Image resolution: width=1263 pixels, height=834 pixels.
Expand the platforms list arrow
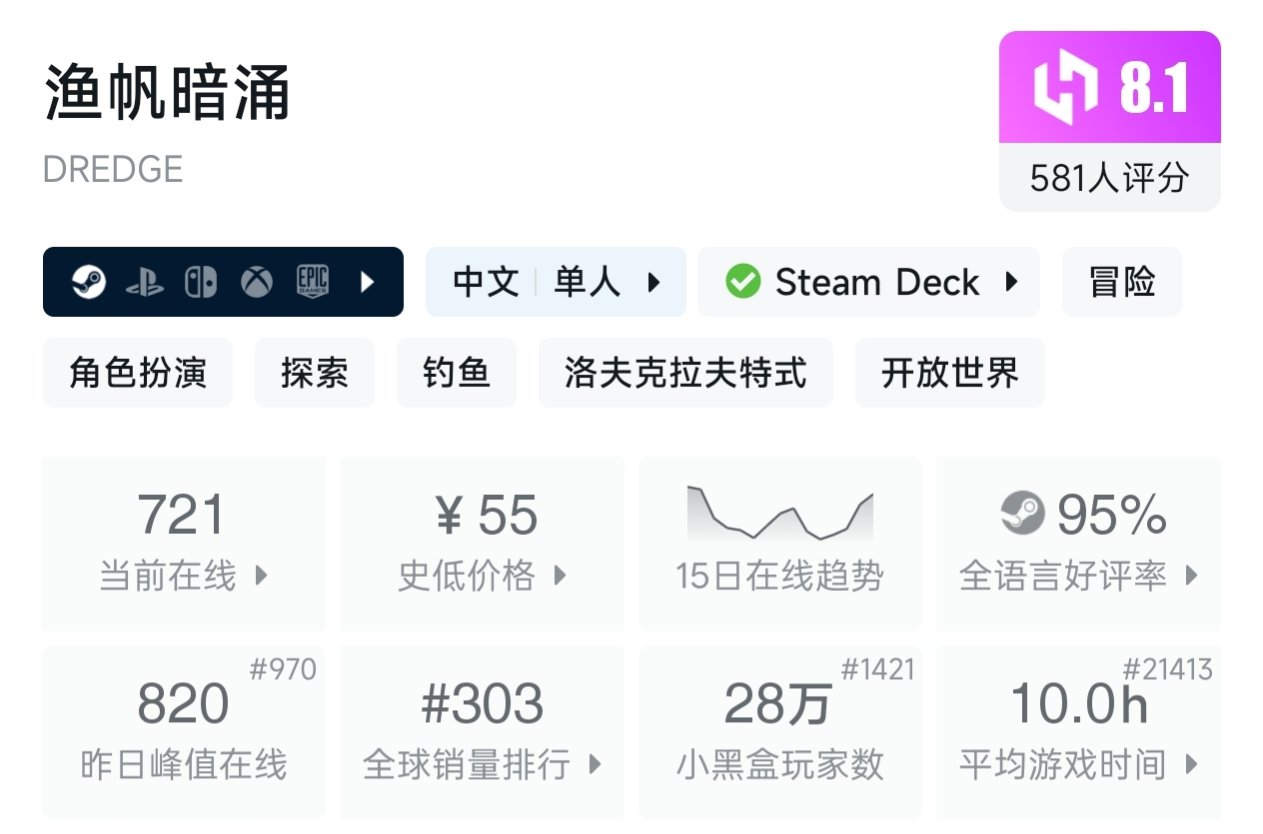[367, 283]
